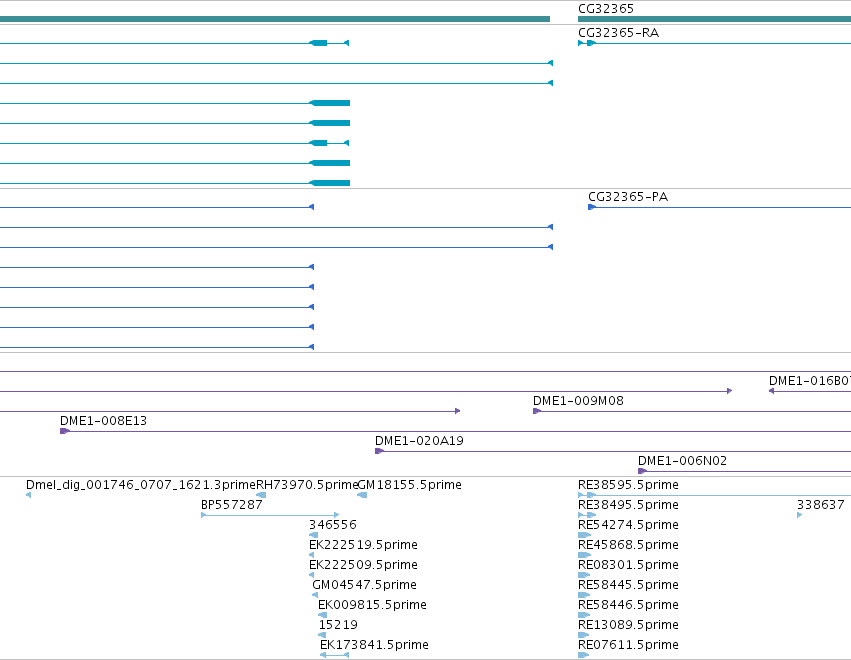851x660 pixels.
Task: Select EST GM04547.5prime
Action: pos(364,585)
